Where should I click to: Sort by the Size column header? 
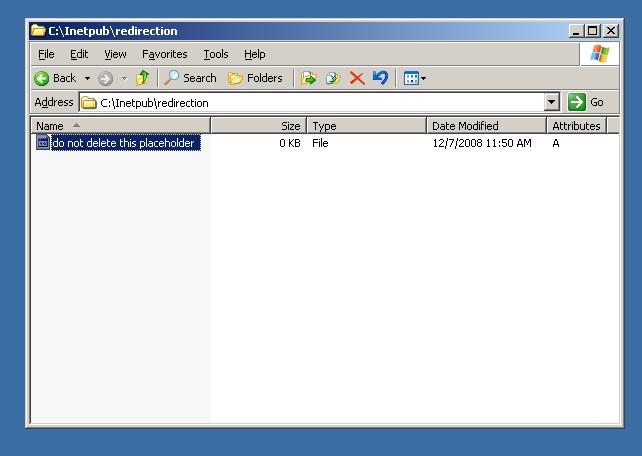[259, 126]
